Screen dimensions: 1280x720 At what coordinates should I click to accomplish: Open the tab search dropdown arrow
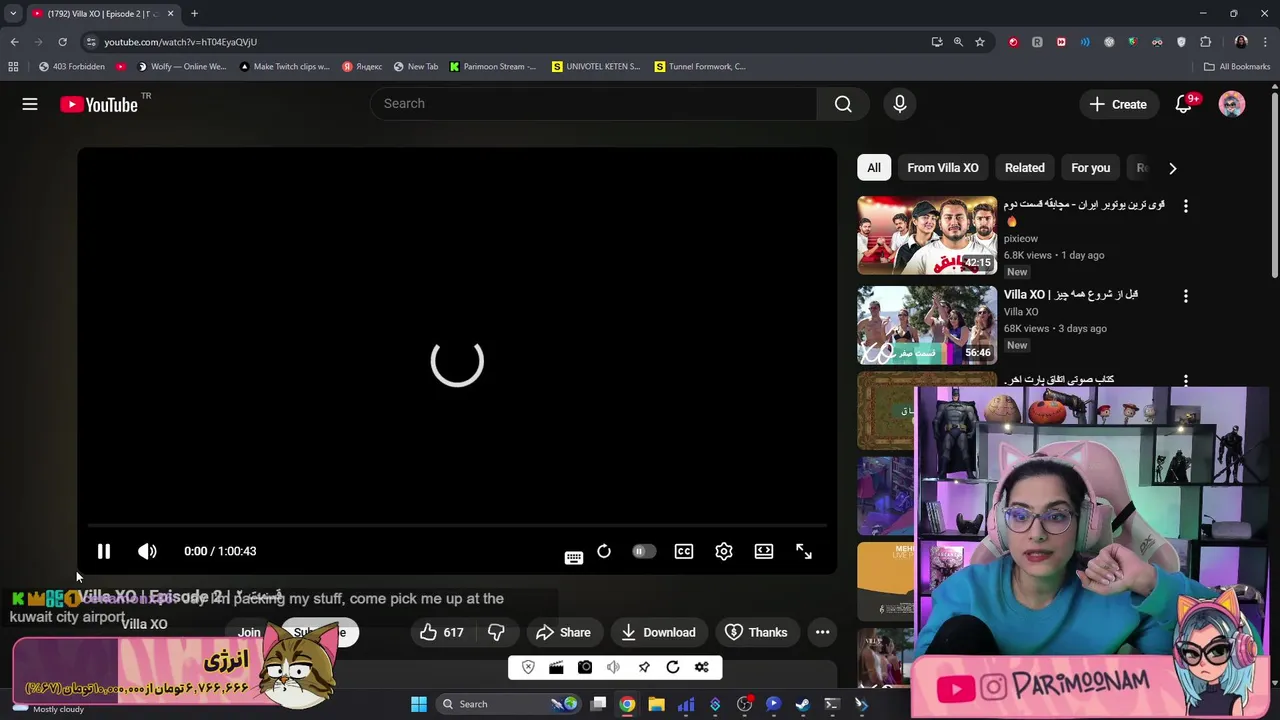pos(13,14)
